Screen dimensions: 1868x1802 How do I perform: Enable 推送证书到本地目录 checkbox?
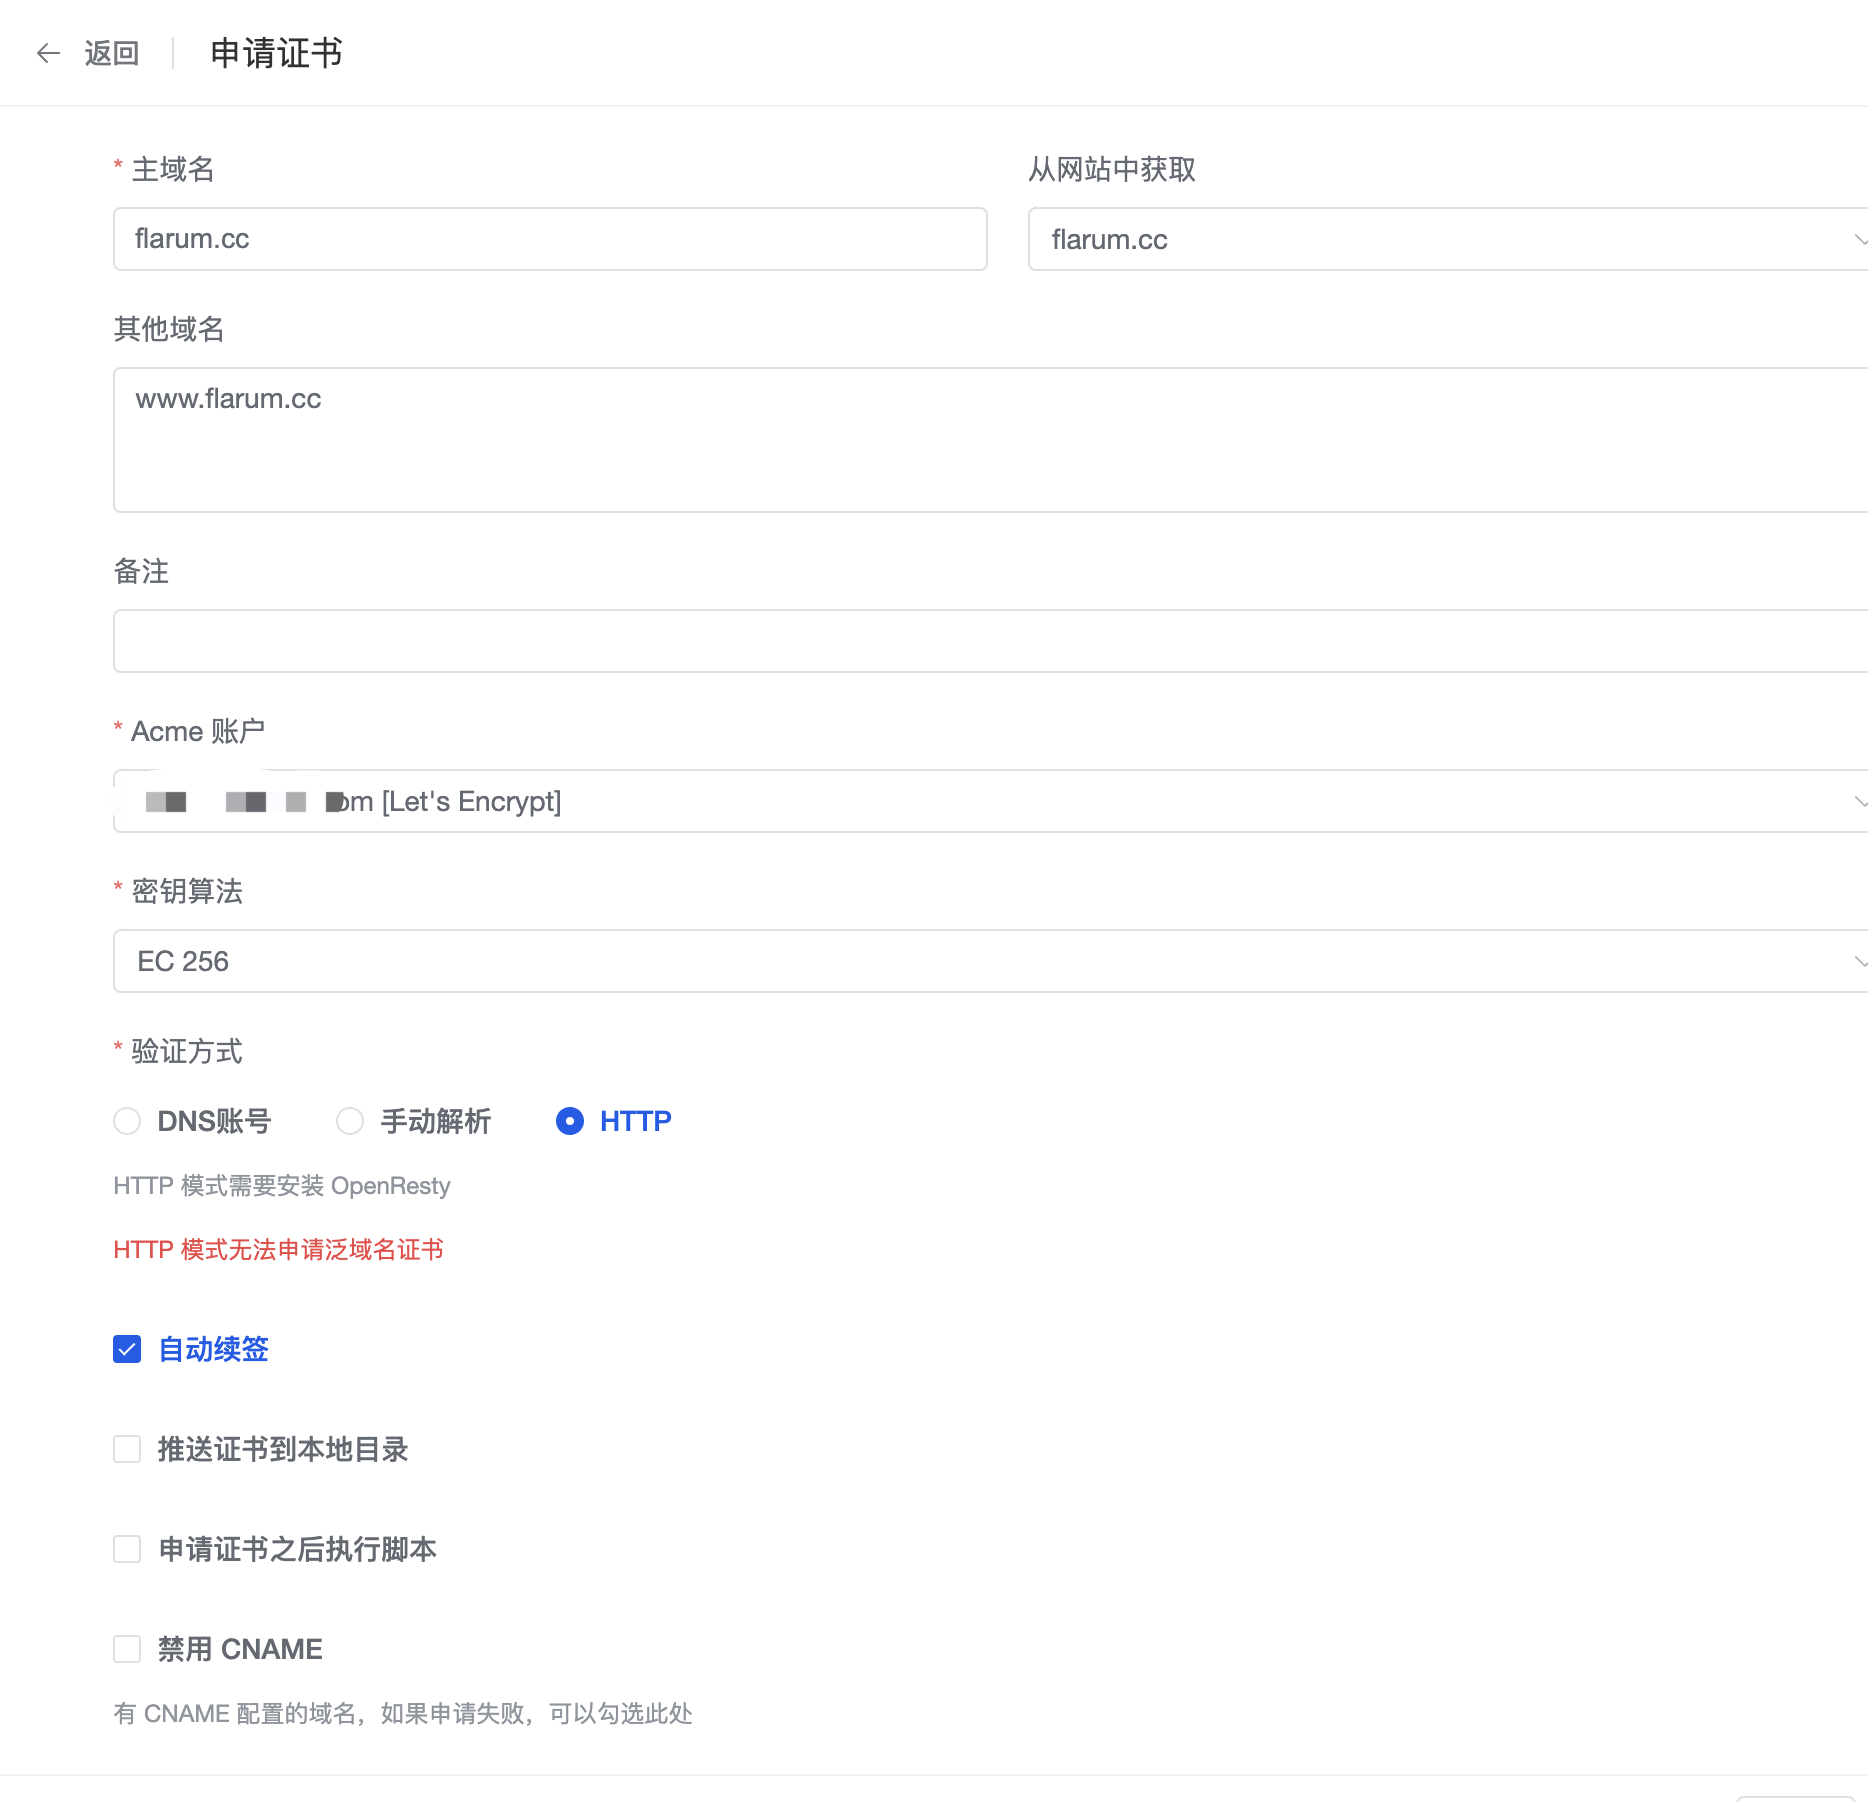pos(127,1449)
